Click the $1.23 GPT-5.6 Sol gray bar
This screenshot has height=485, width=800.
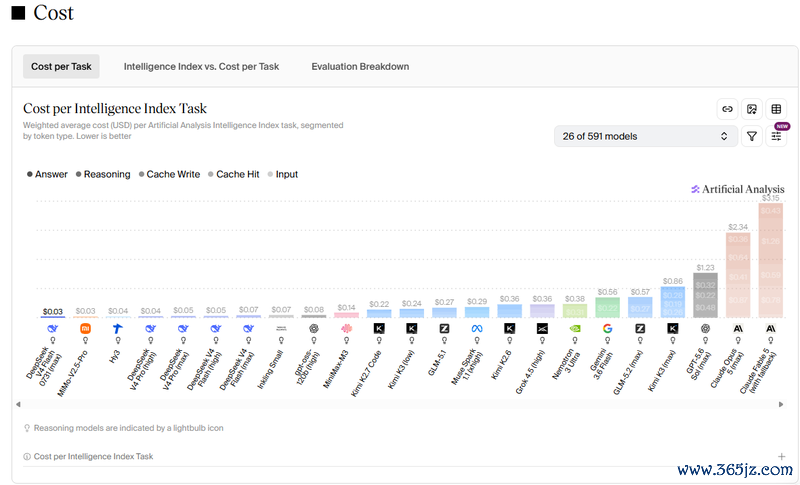point(706,295)
